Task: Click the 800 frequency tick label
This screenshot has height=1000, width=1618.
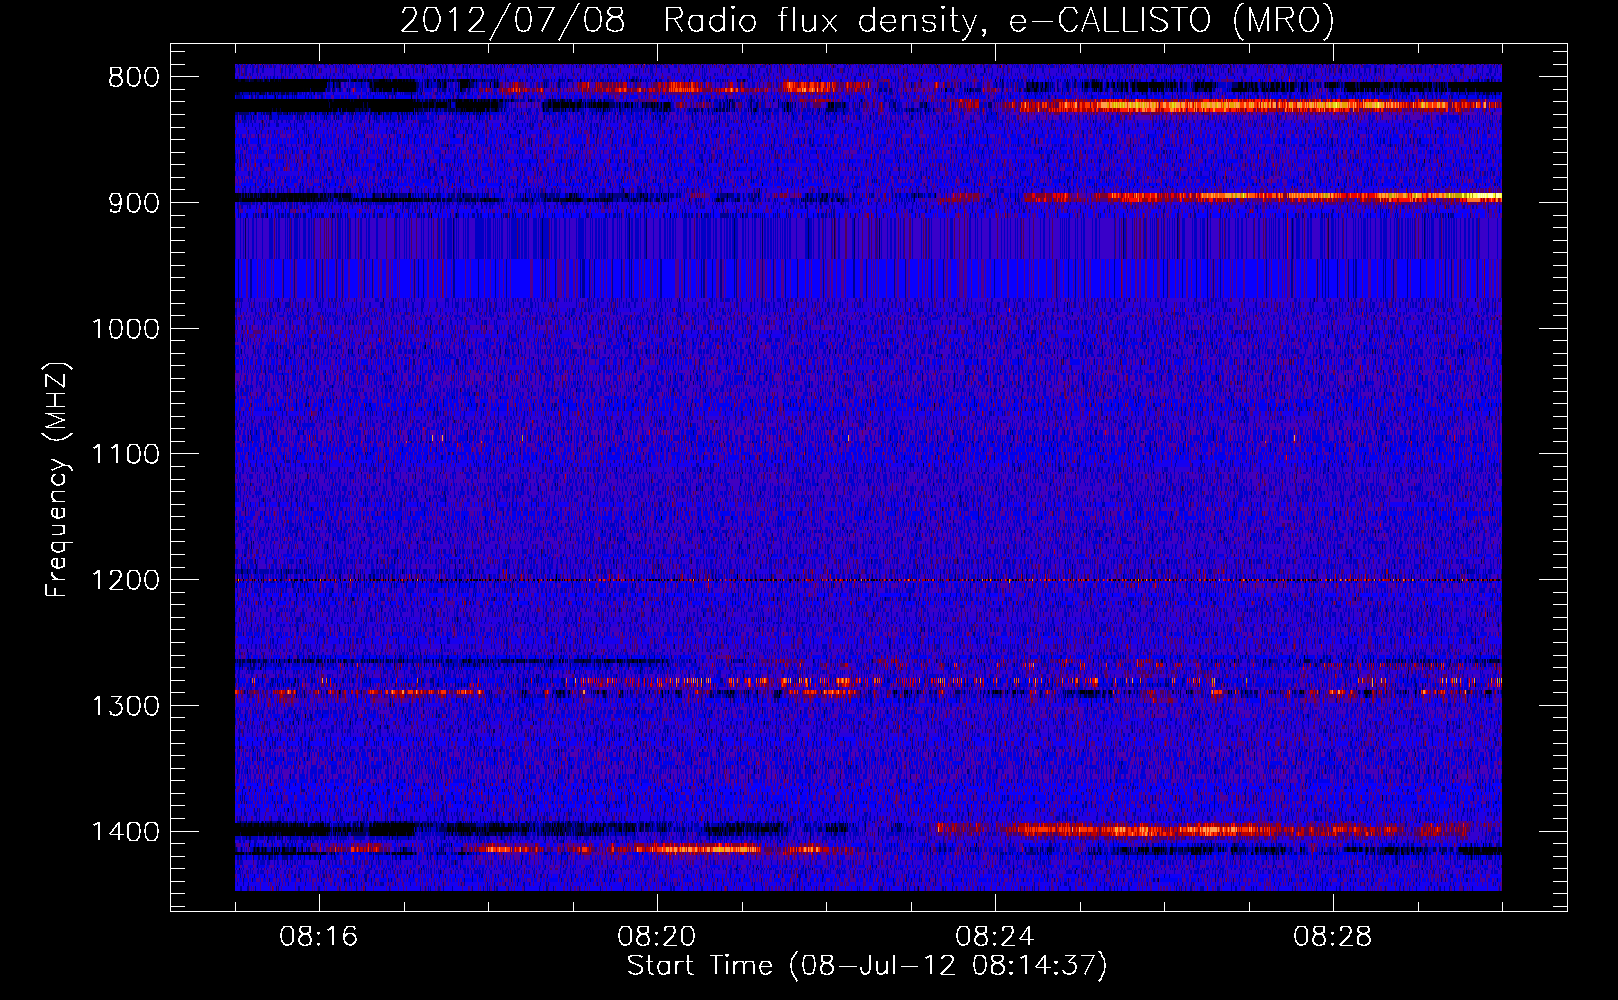Action: click(133, 78)
